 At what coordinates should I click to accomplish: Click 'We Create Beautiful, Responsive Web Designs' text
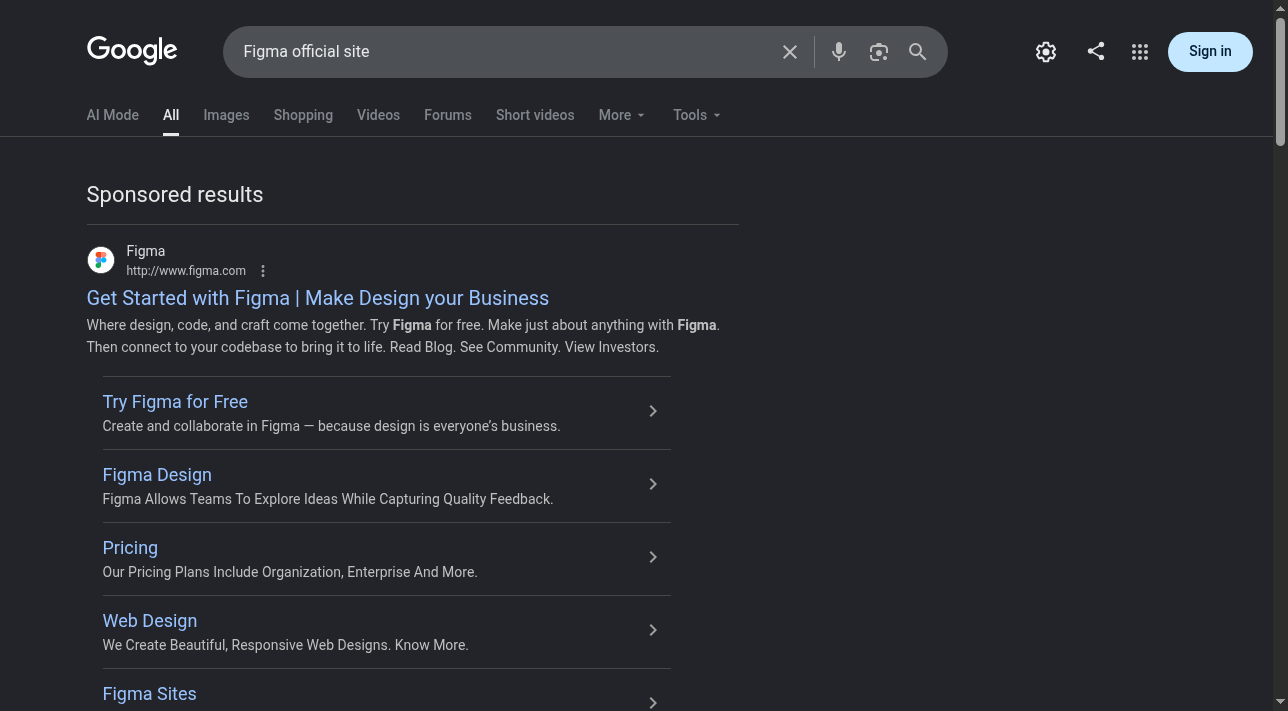285,645
